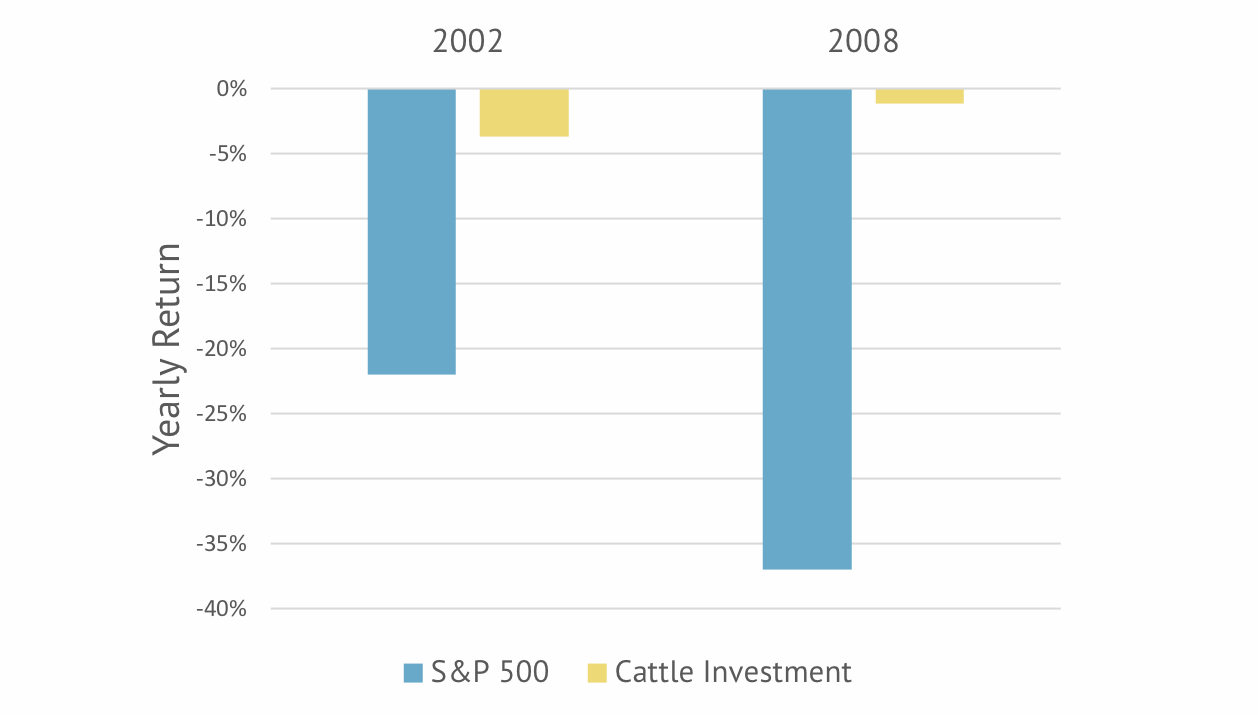Click the -5% axis tick label
Screen dimensions: 1258x715
(x=226, y=154)
